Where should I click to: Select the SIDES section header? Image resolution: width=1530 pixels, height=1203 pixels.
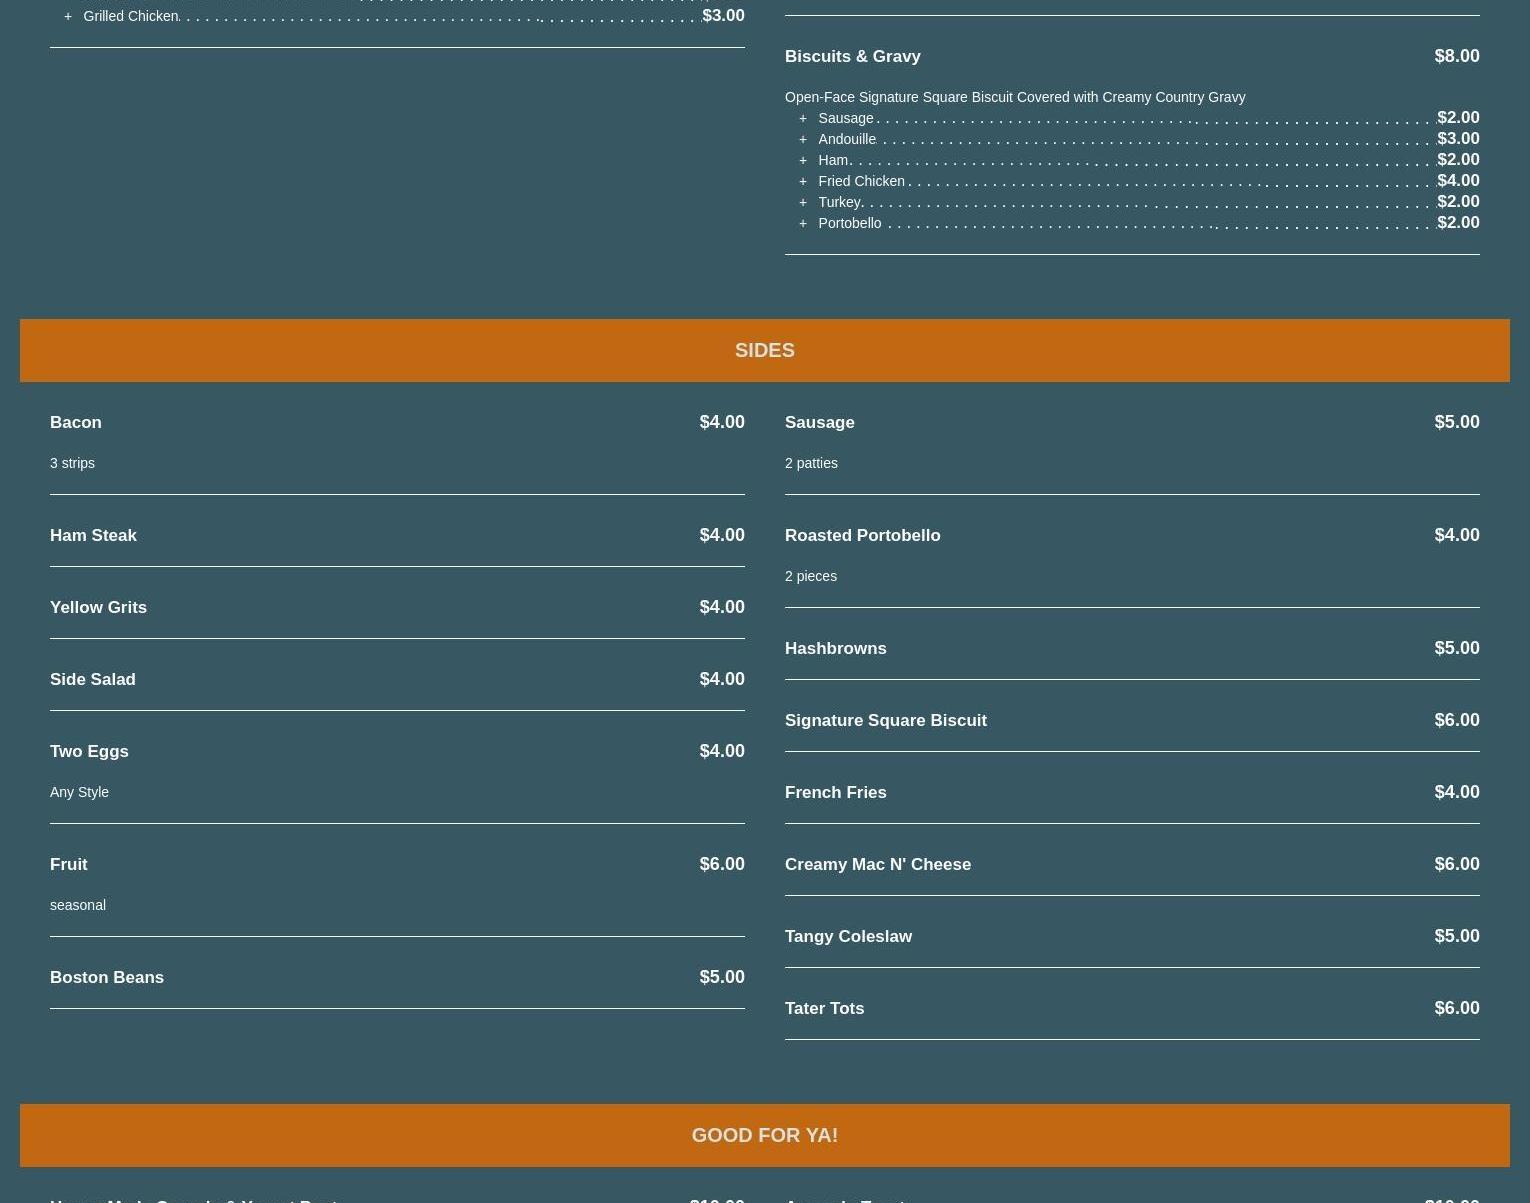point(764,350)
